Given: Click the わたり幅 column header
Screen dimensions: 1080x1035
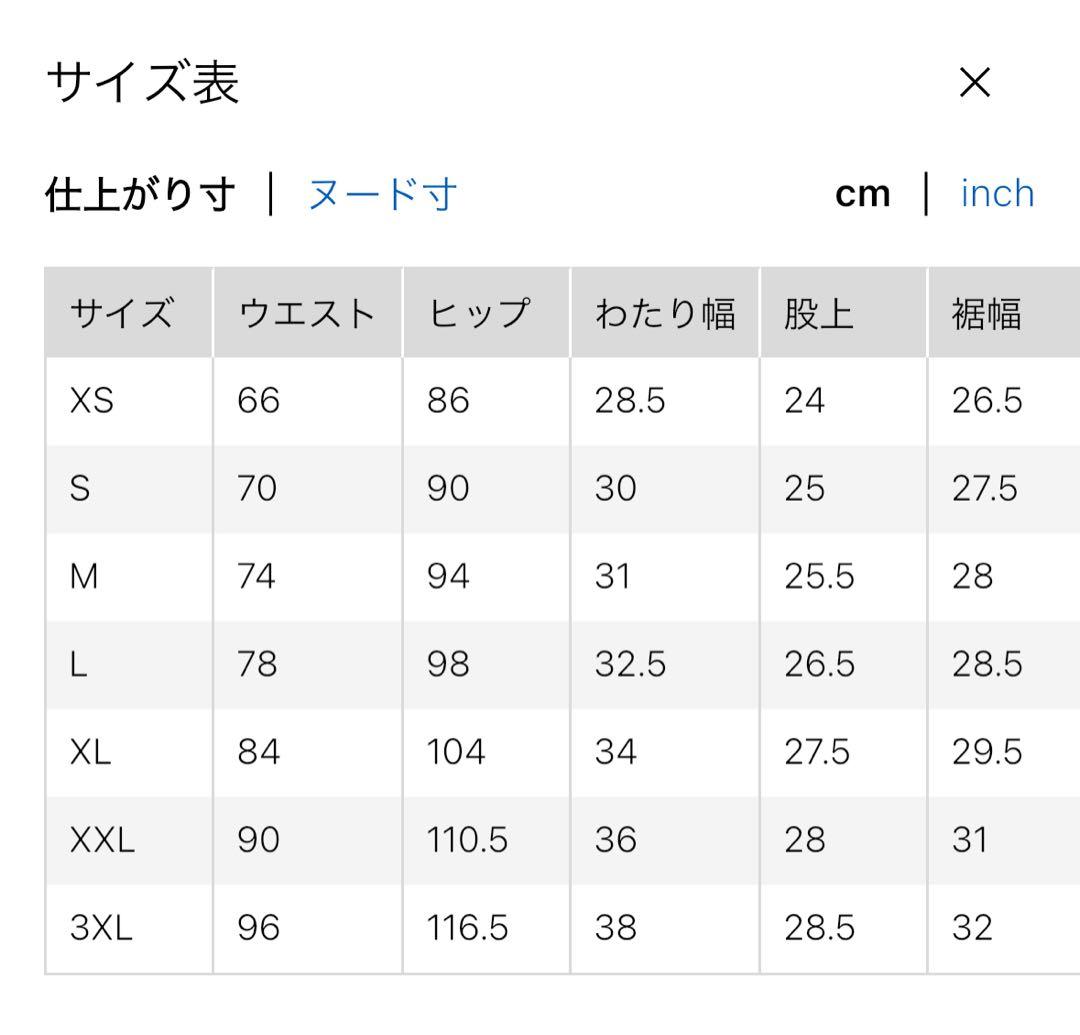Looking at the screenshot, I should coord(665,314).
